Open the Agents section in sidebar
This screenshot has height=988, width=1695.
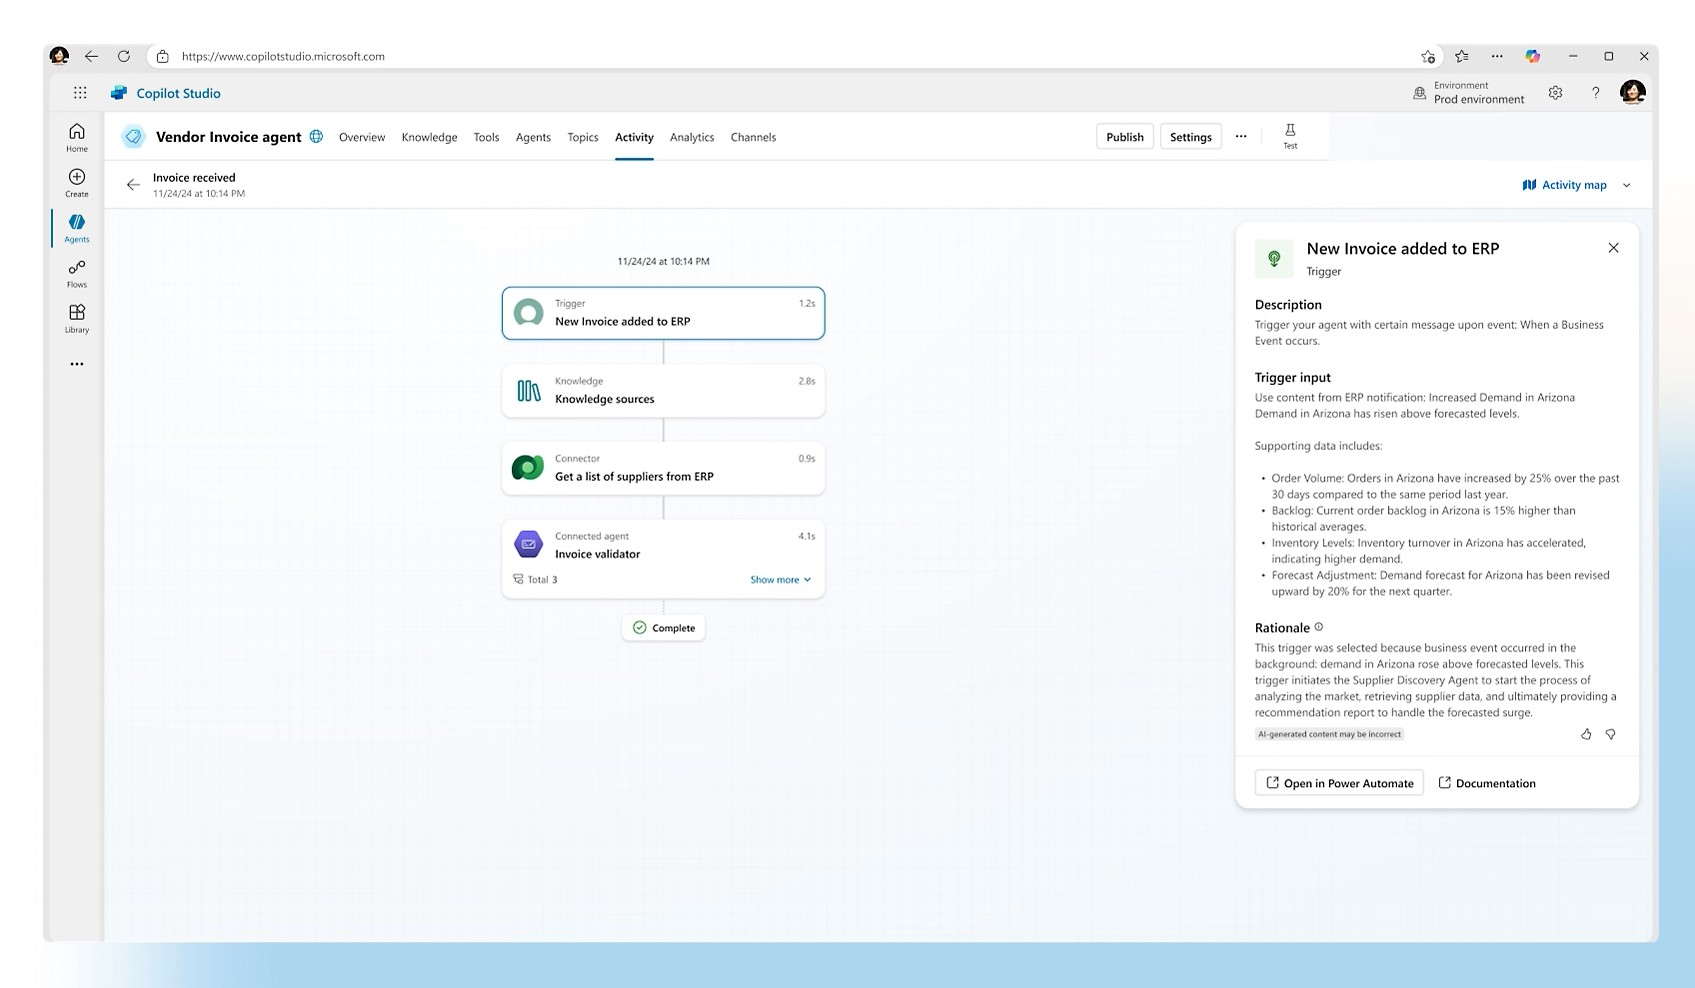coord(76,228)
